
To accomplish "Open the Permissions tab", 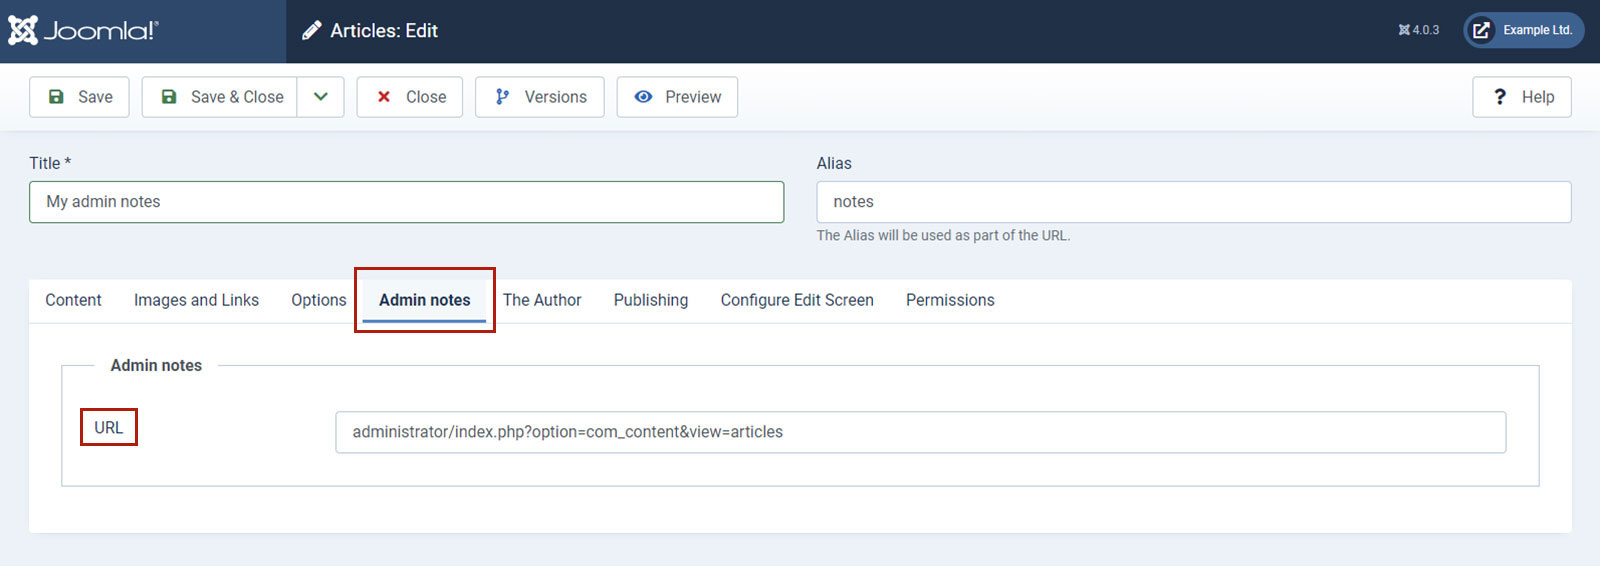I will 950,300.
